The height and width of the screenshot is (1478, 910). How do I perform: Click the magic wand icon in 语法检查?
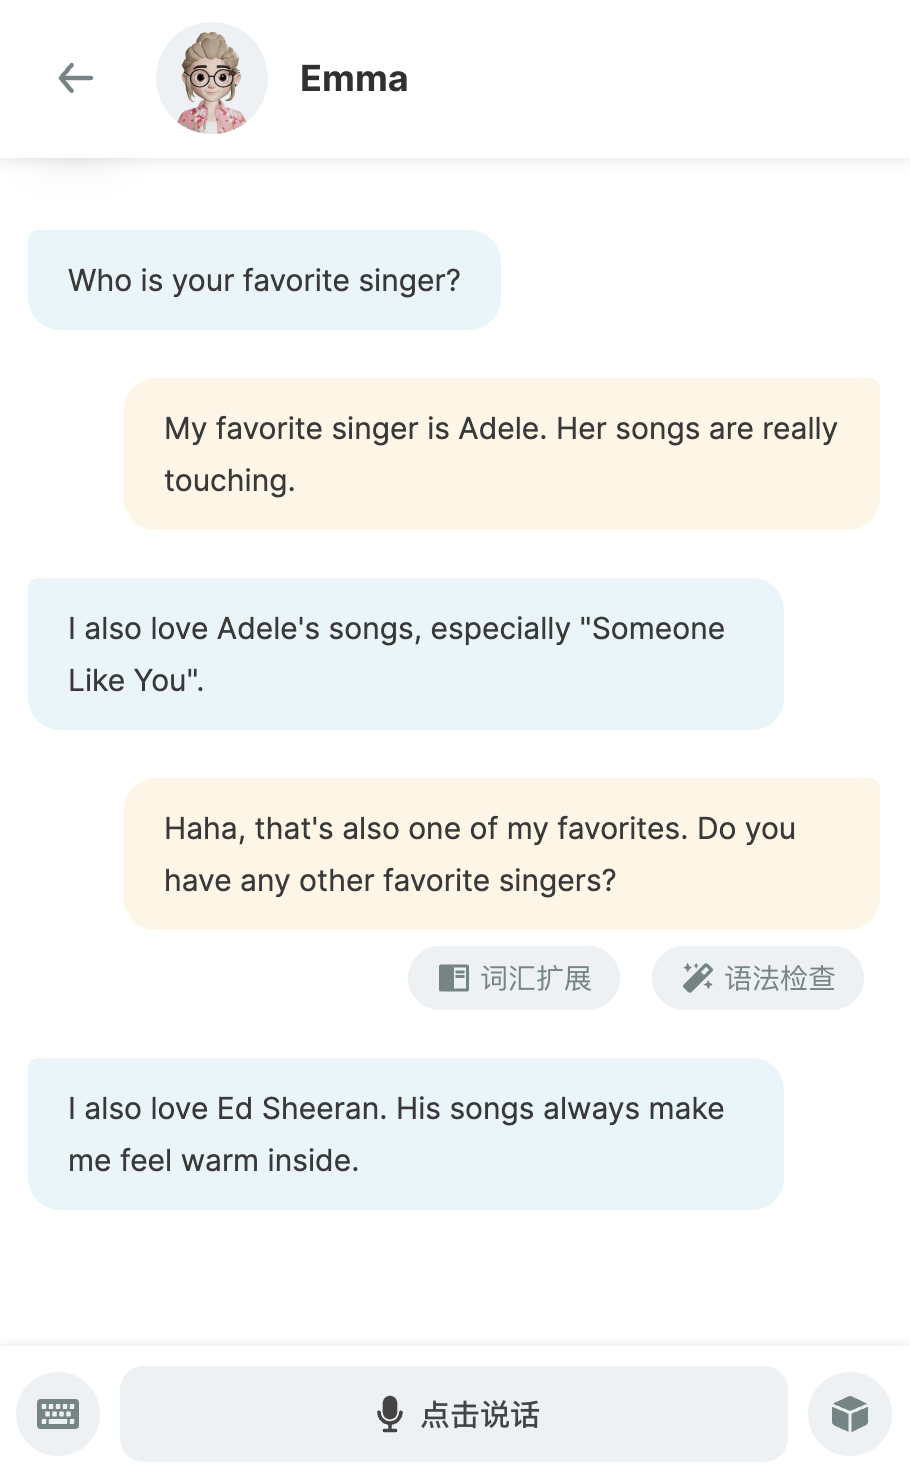click(x=697, y=978)
